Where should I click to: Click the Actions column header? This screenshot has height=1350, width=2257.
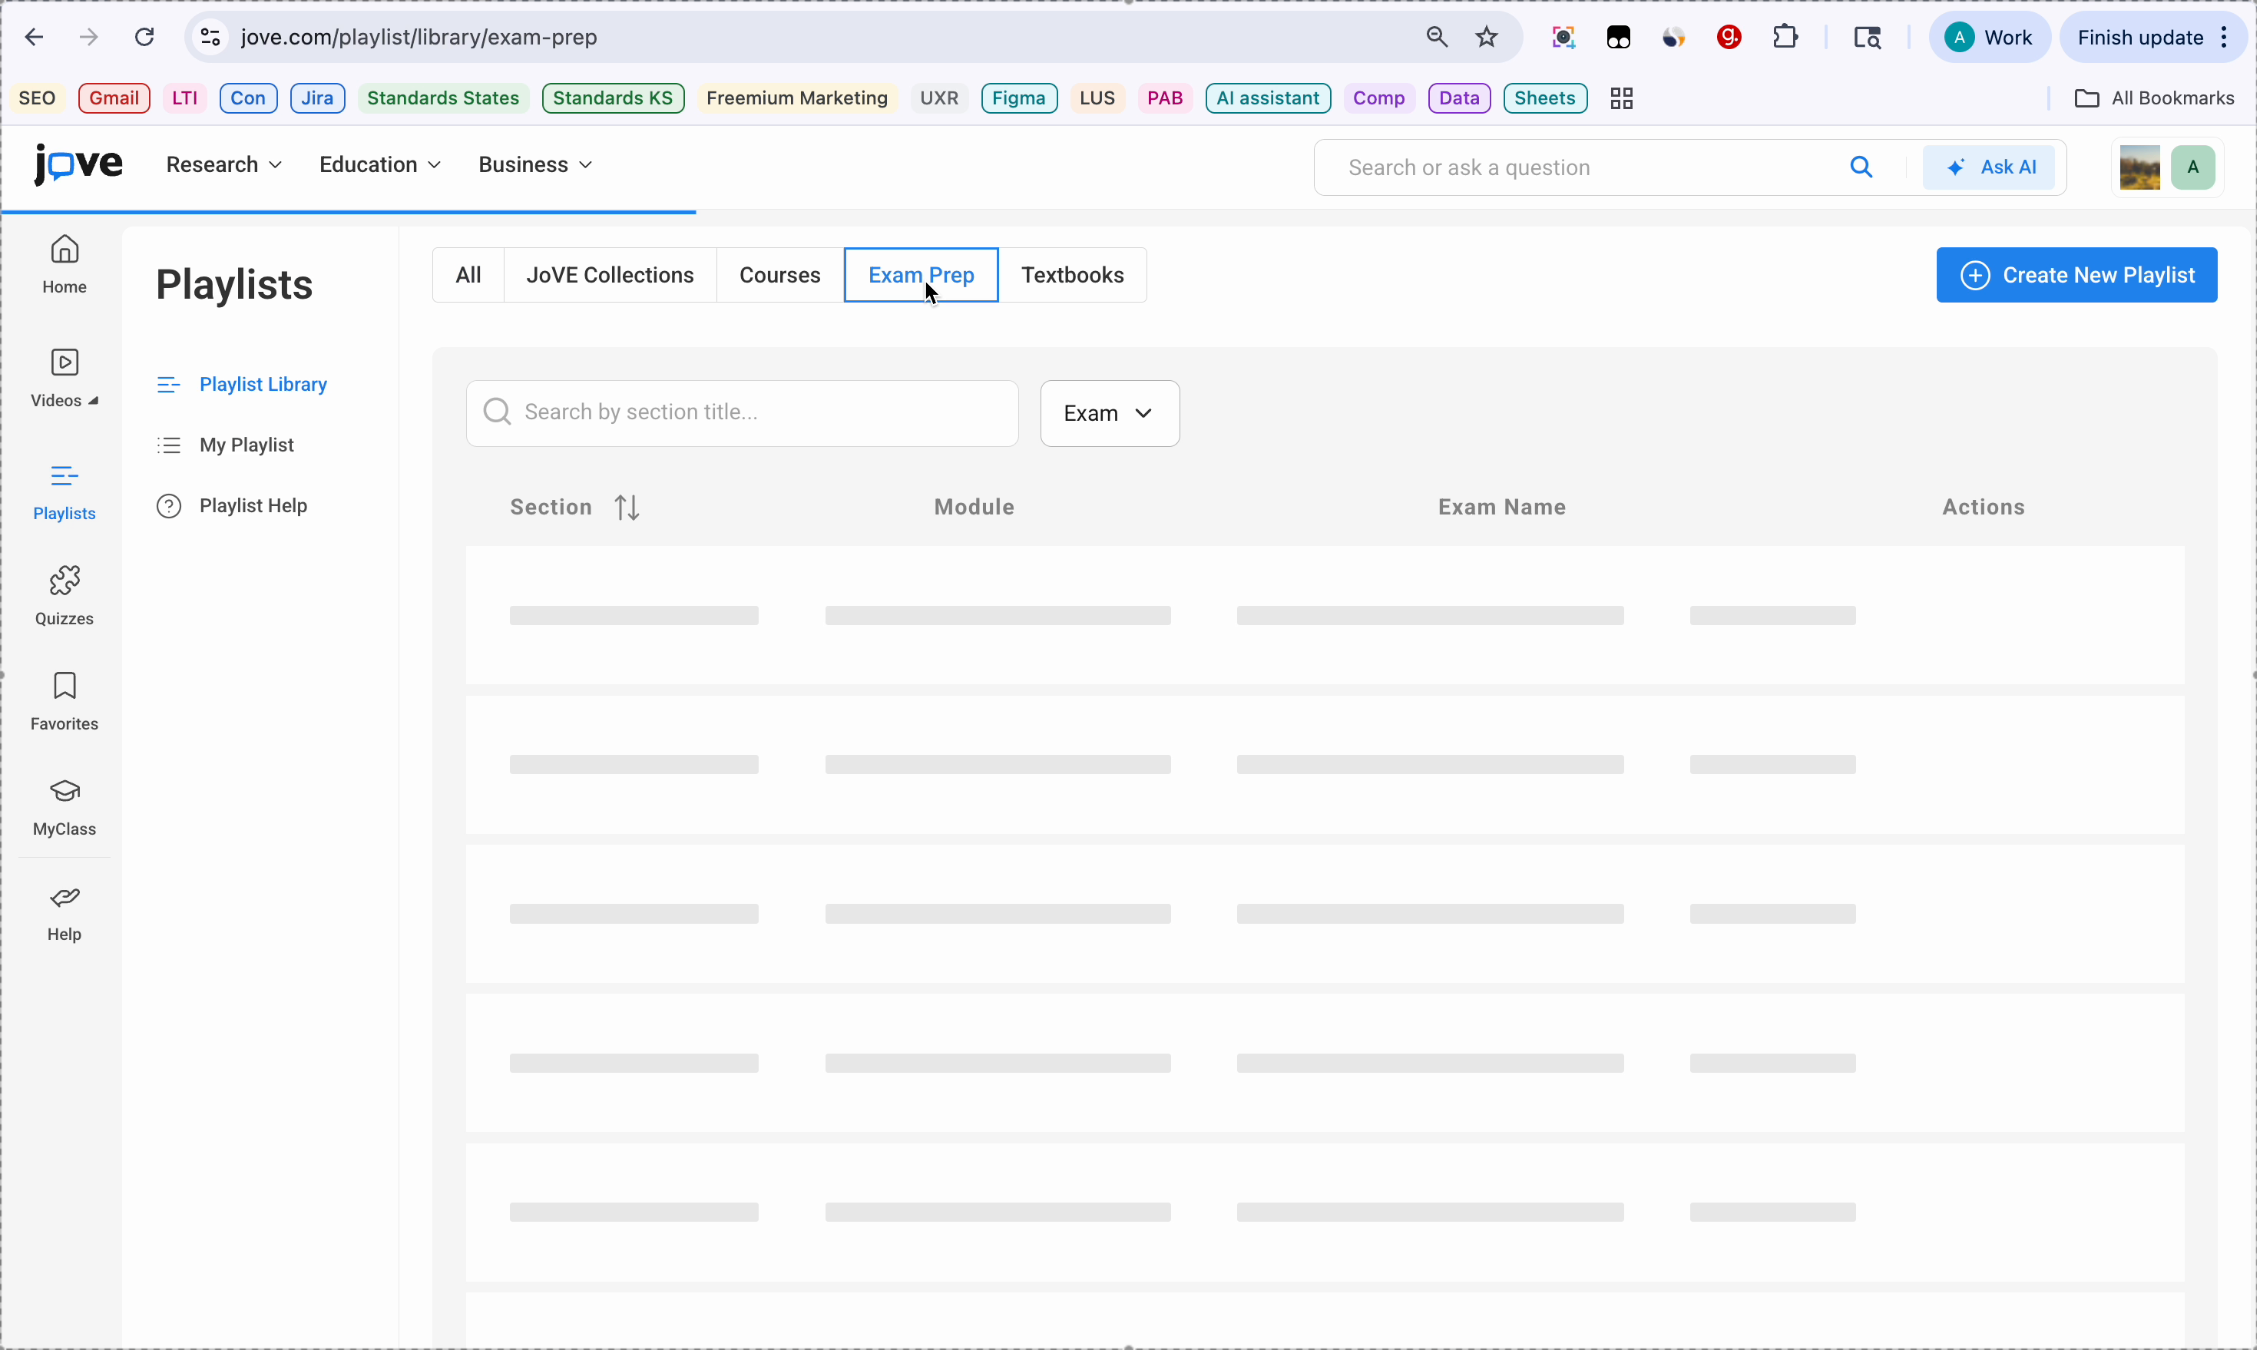(x=1983, y=507)
